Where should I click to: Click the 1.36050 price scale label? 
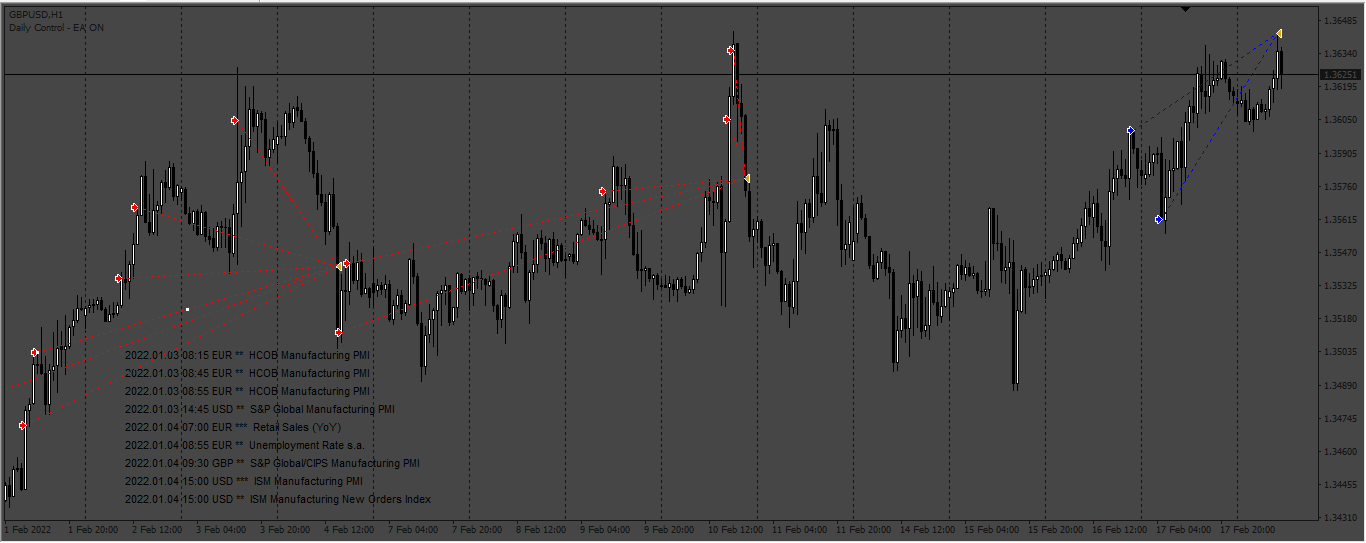(x=1340, y=120)
